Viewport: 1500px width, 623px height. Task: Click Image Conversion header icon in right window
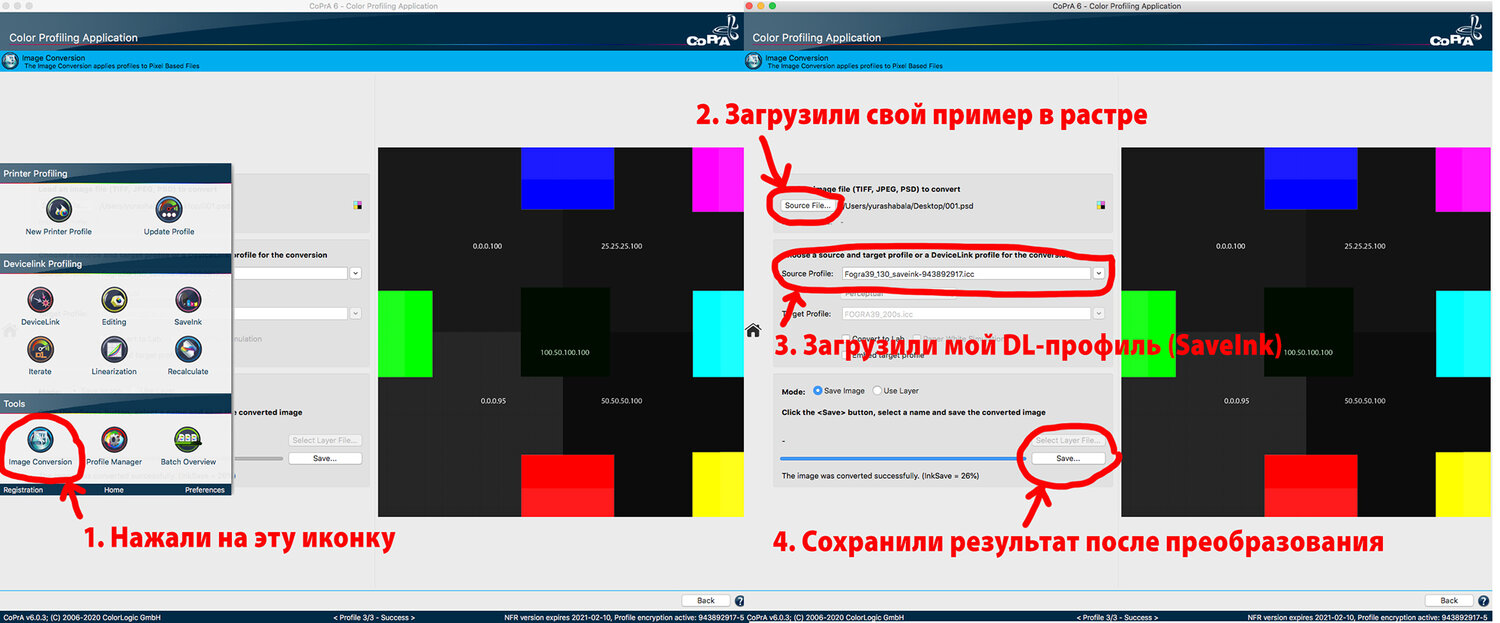coord(753,62)
